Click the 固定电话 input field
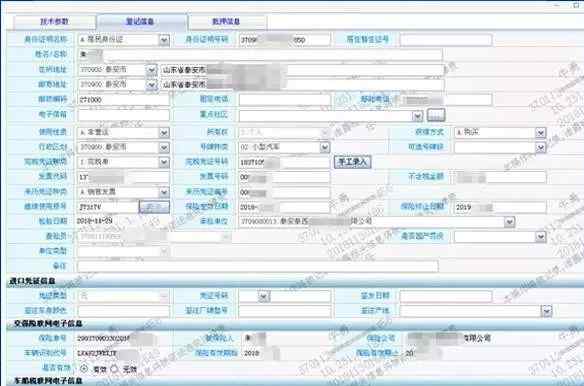Viewport: 584px width, 386px height. coord(284,100)
